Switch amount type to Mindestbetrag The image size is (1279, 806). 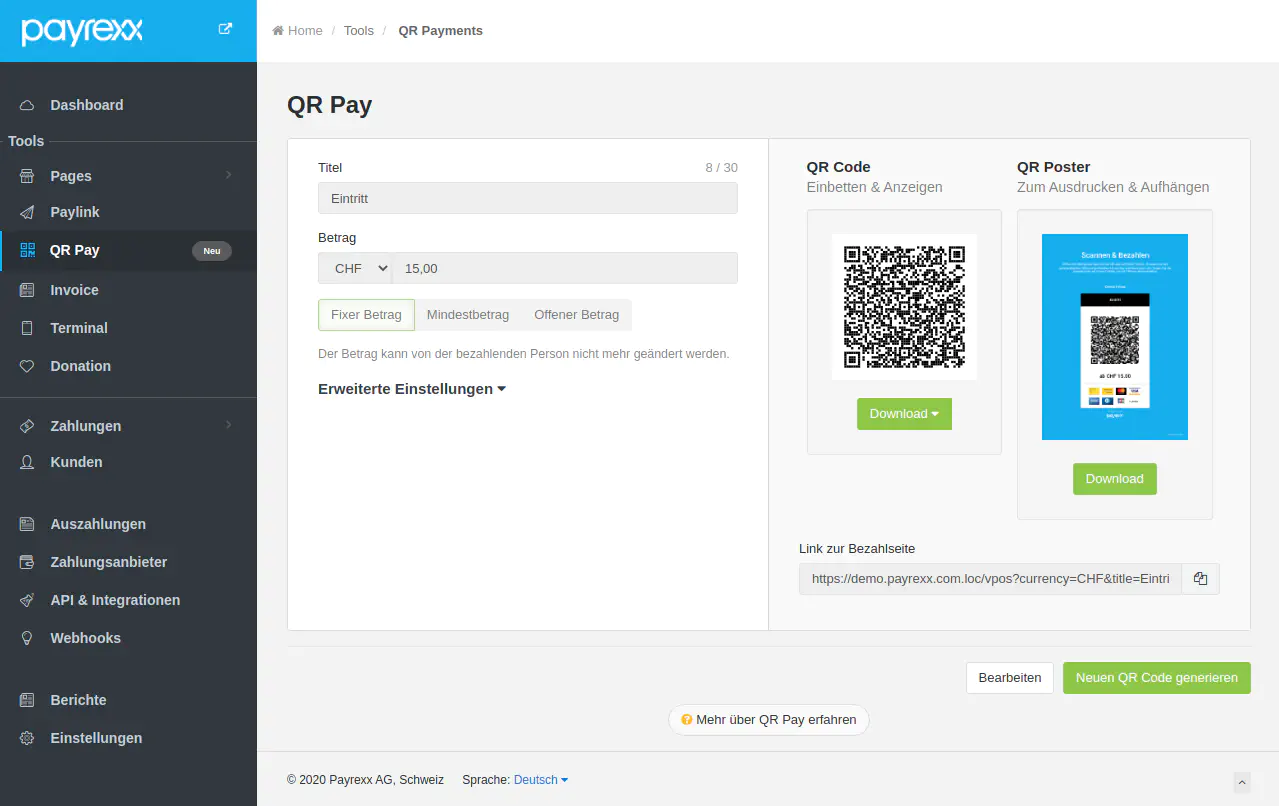(467, 315)
